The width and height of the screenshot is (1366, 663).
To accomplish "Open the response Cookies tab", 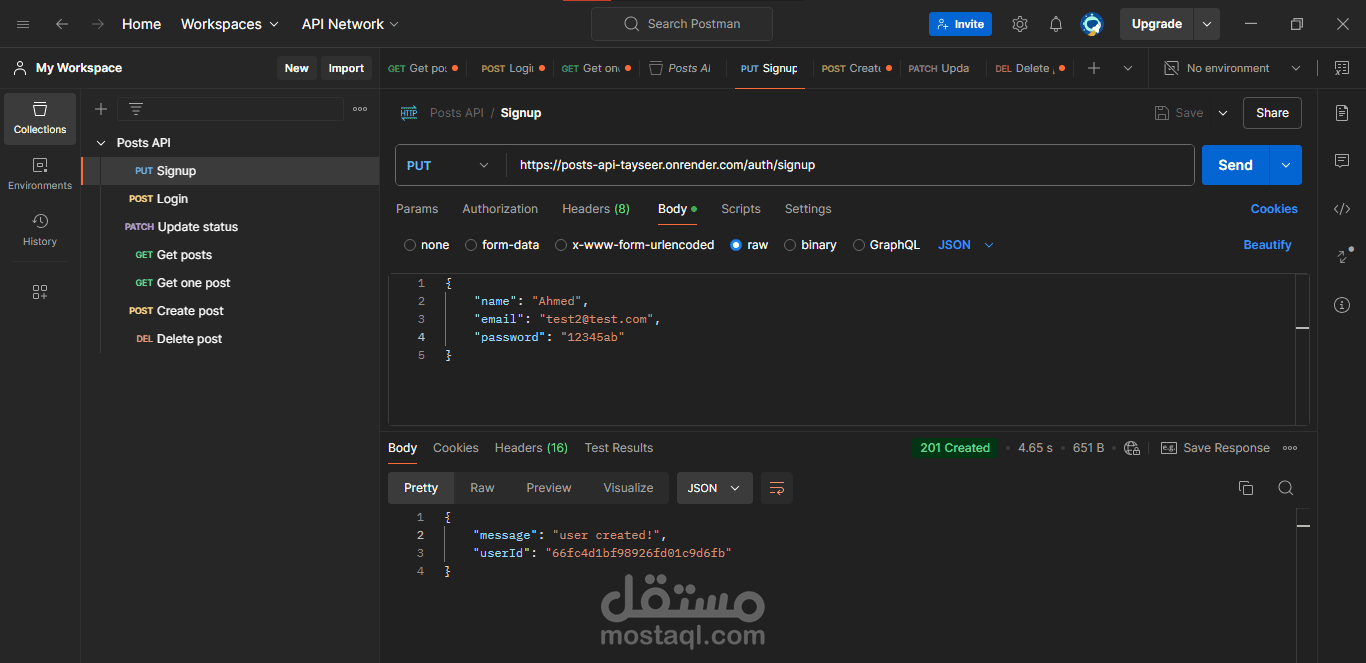I will tap(456, 448).
